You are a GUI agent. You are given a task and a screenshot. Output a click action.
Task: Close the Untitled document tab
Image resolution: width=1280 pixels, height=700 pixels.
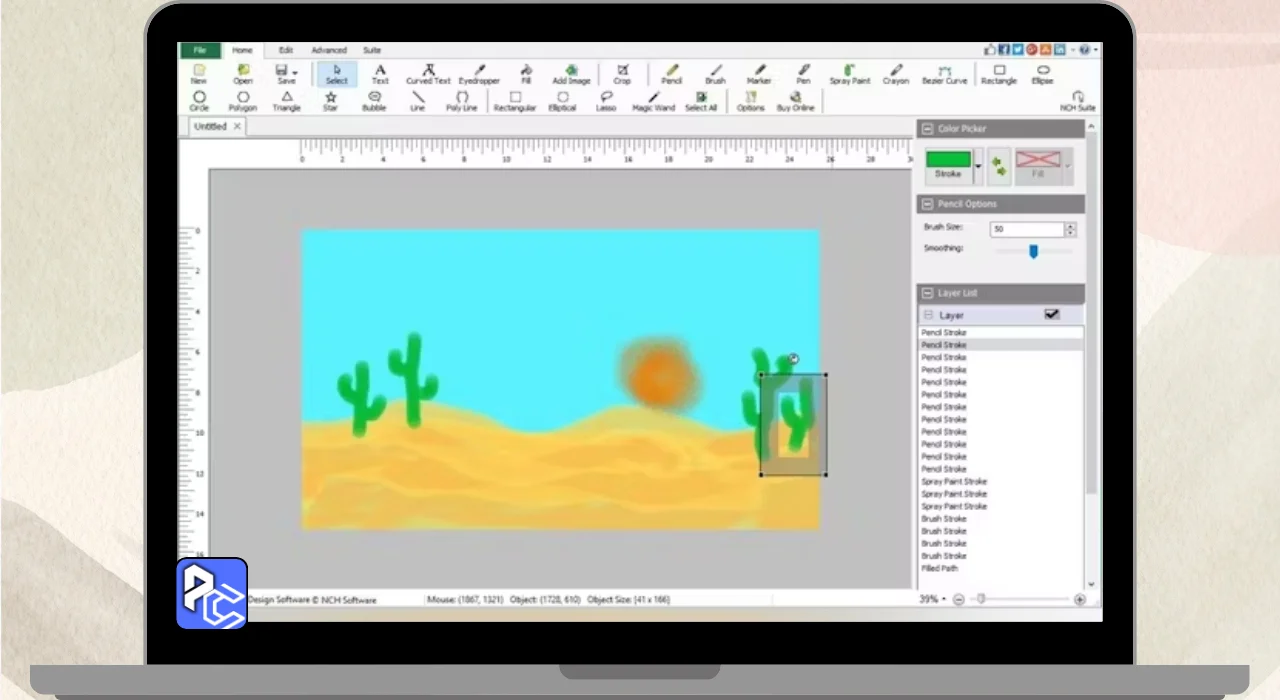tap(237, 127)
